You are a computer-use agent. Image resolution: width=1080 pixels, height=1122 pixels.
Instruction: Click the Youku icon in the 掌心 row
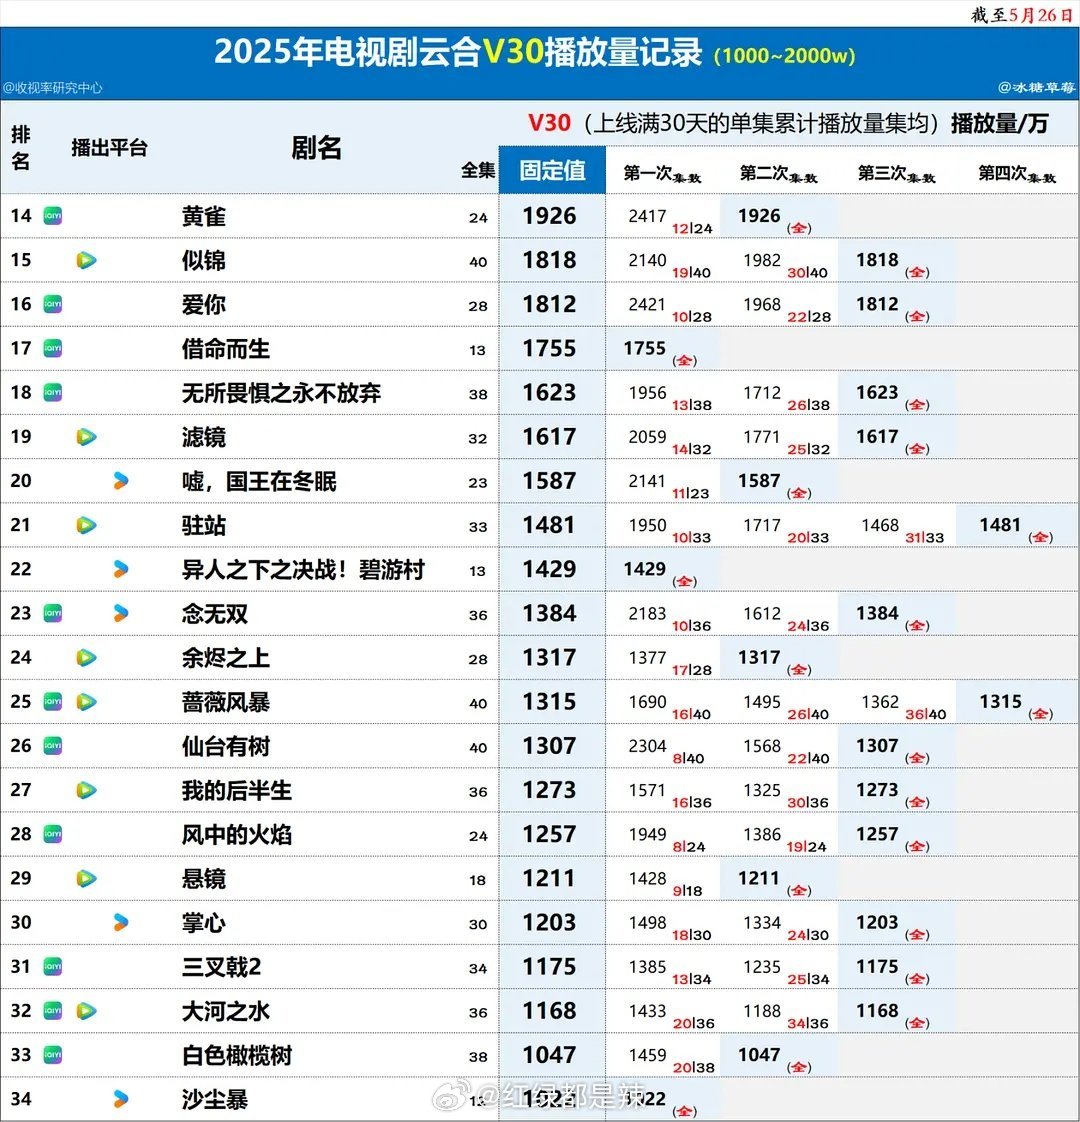pyautogui.click(x=121, y=922)
